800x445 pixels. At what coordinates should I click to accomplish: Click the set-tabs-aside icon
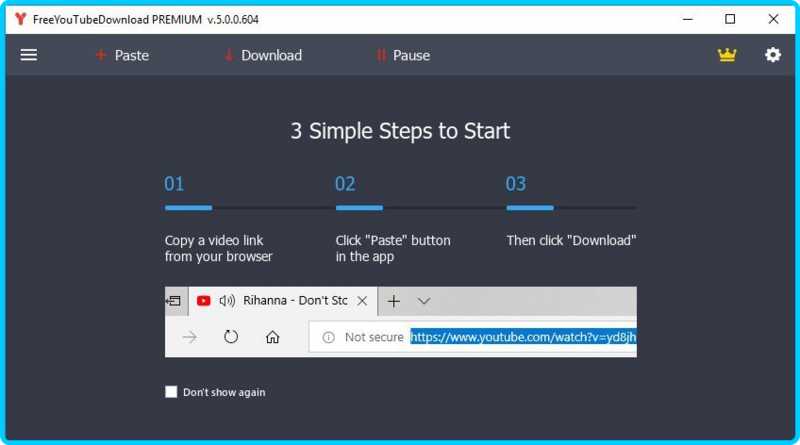(173, 301)
